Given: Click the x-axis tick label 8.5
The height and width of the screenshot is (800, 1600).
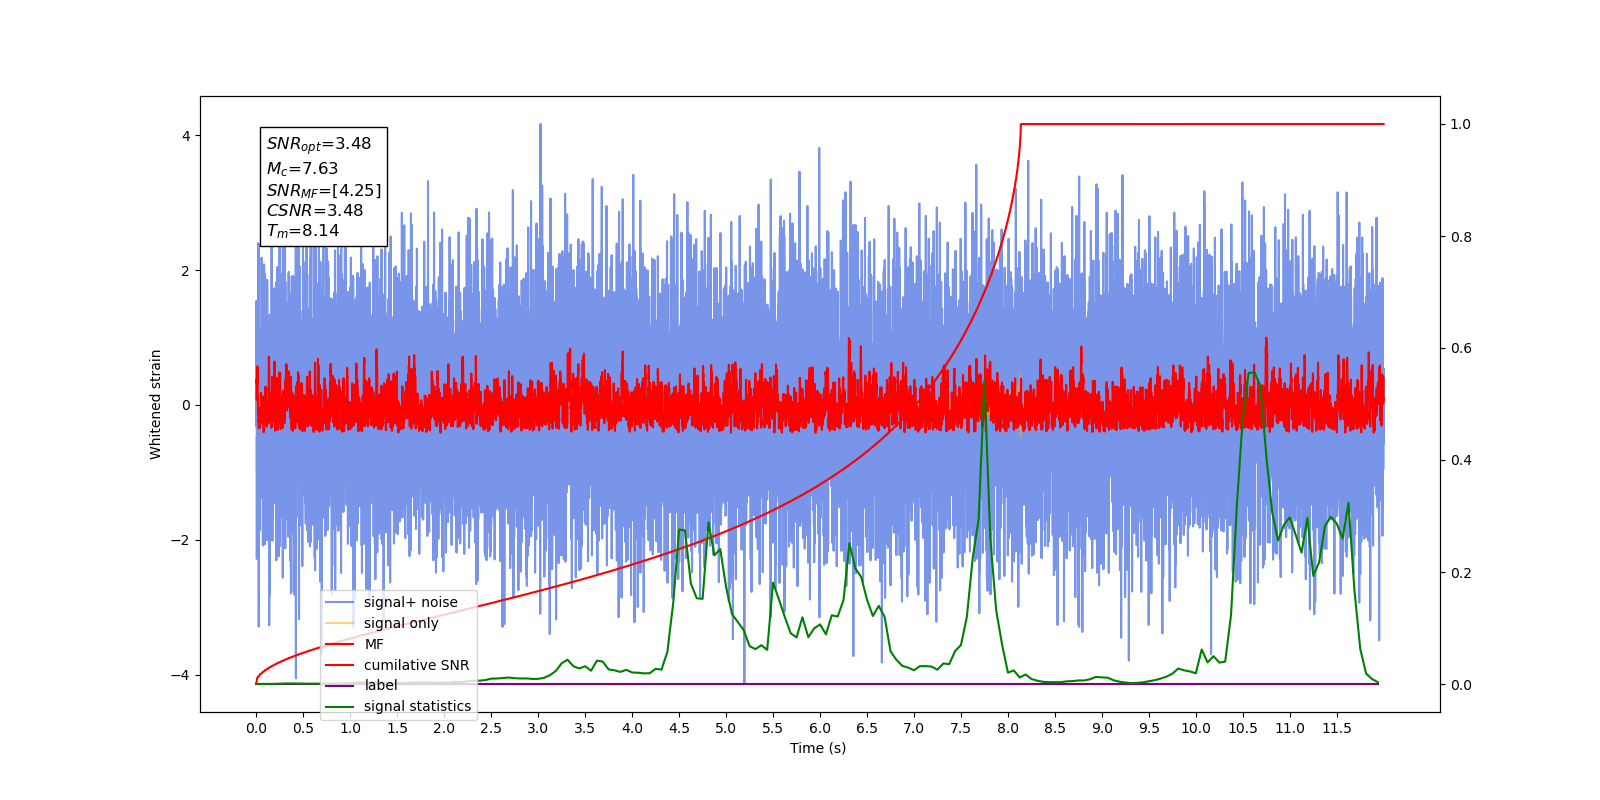Looking at the screenshot, I should tap(1055, 728).
